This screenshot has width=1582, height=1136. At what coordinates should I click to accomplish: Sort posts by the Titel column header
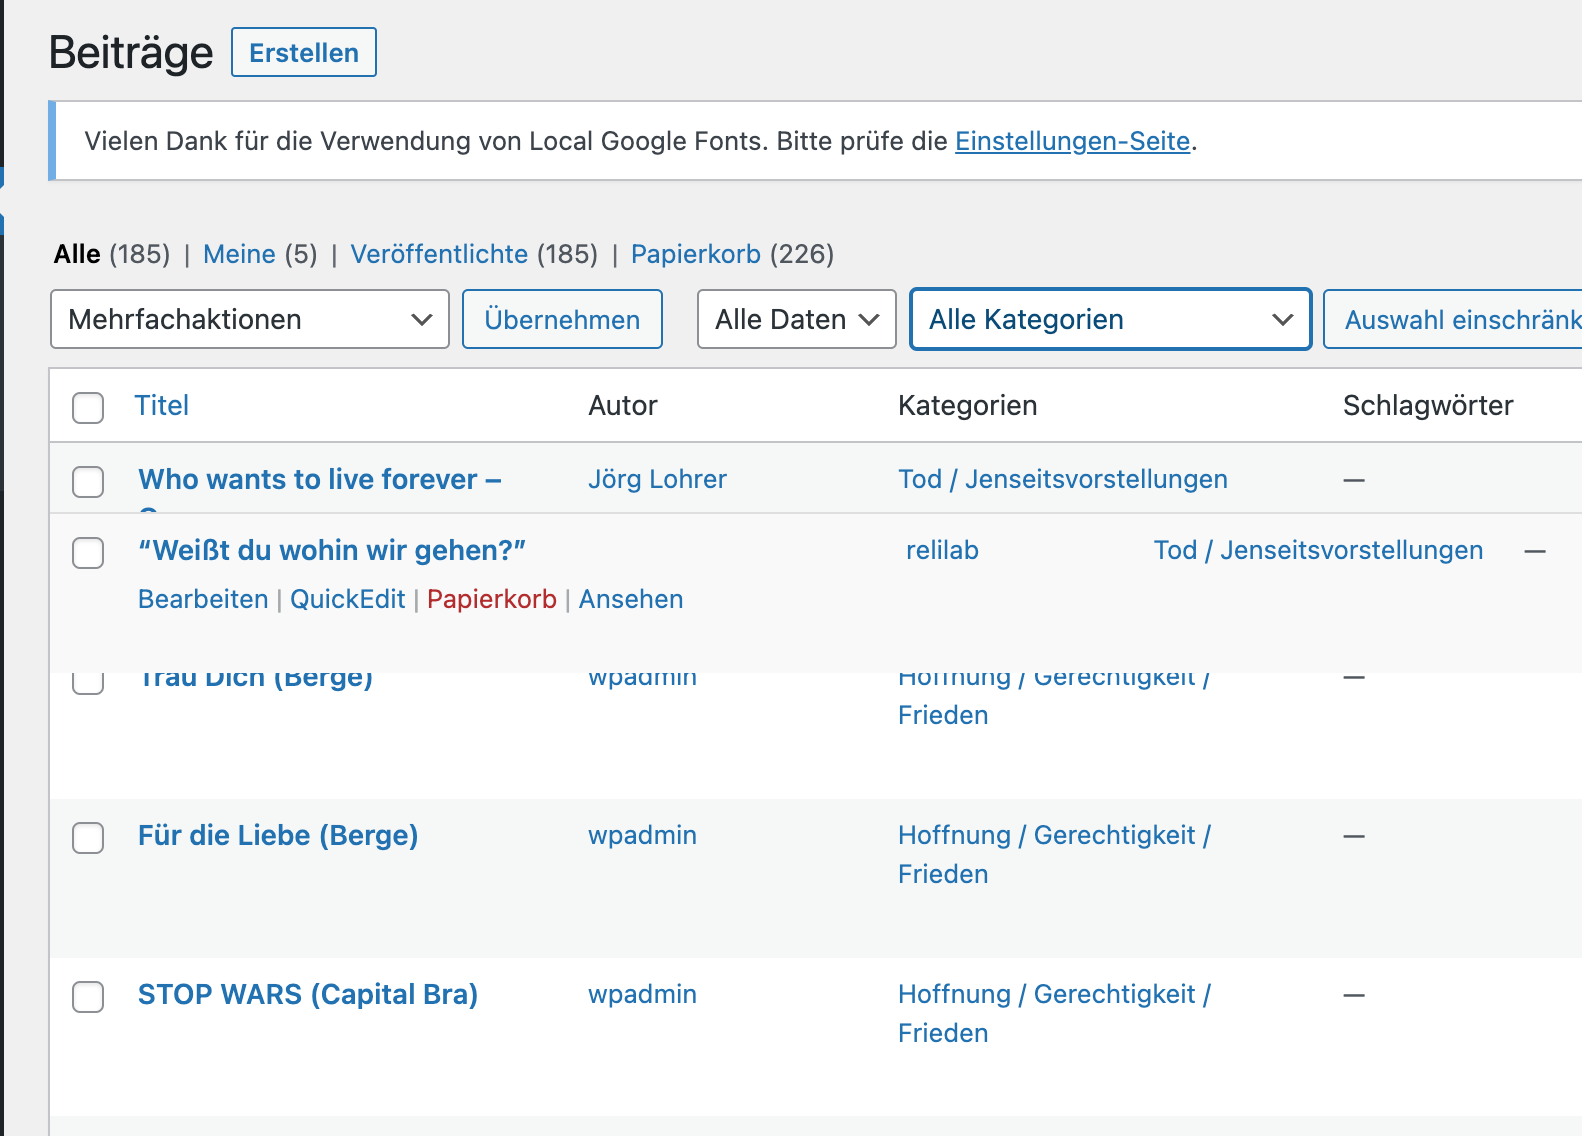click(162, 405)
